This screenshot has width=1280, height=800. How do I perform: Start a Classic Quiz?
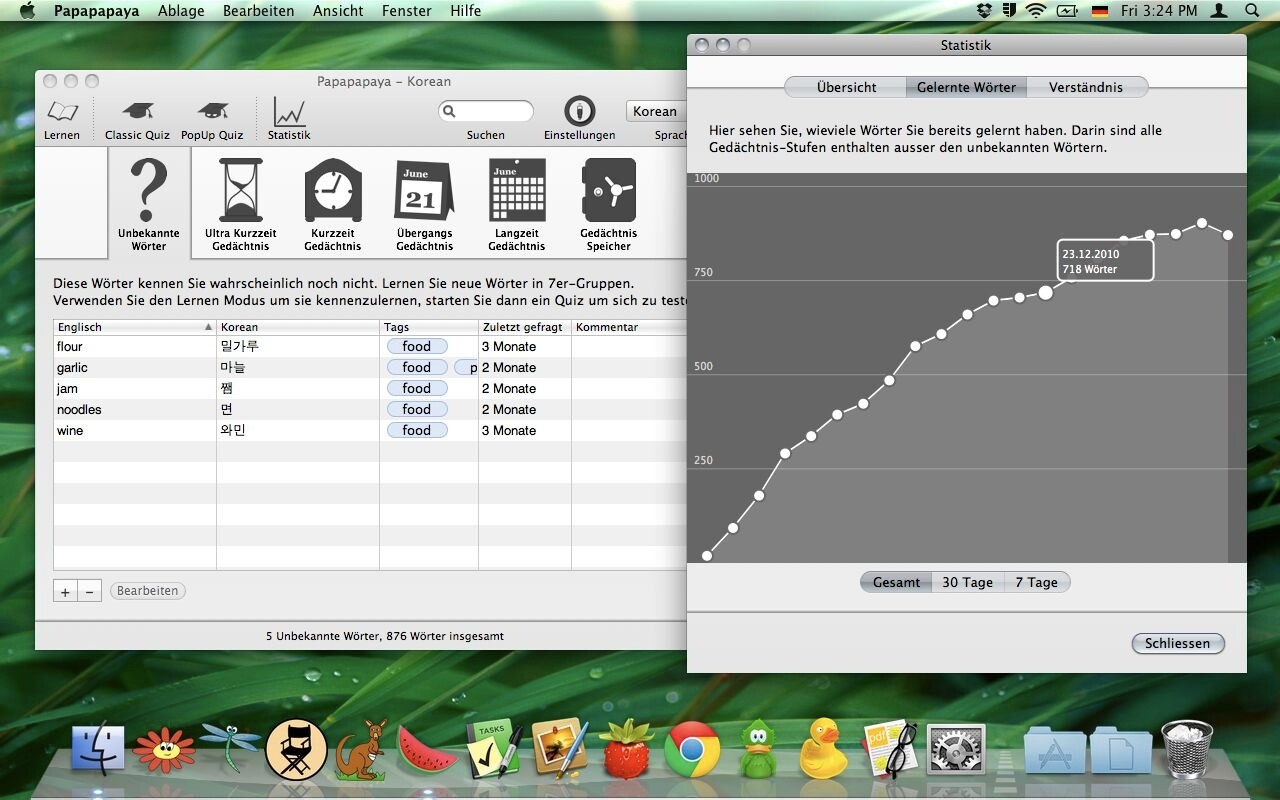pos(137,119)
